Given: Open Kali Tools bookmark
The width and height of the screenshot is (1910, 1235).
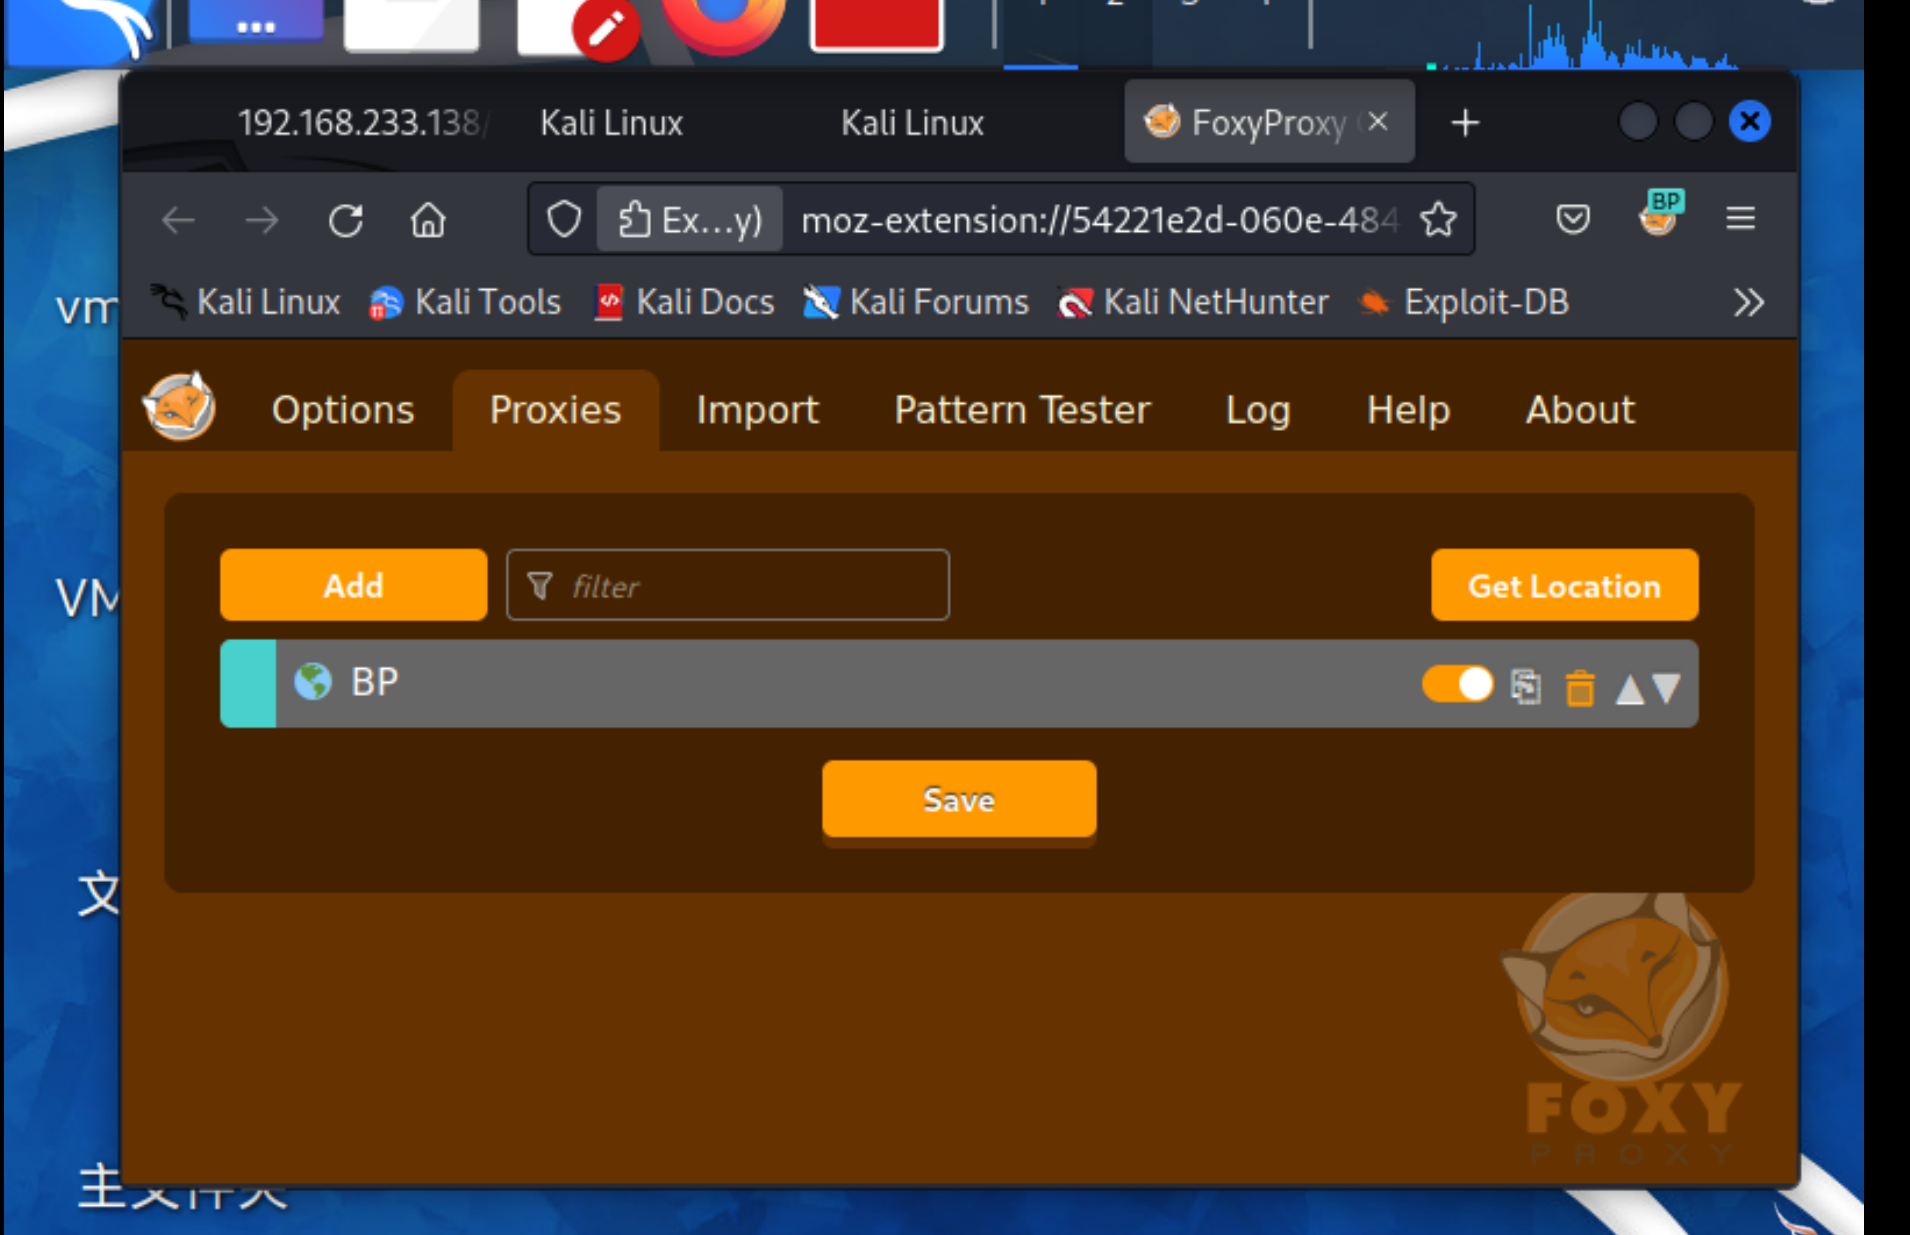Looking at the screenshot, I should (465, 302).
